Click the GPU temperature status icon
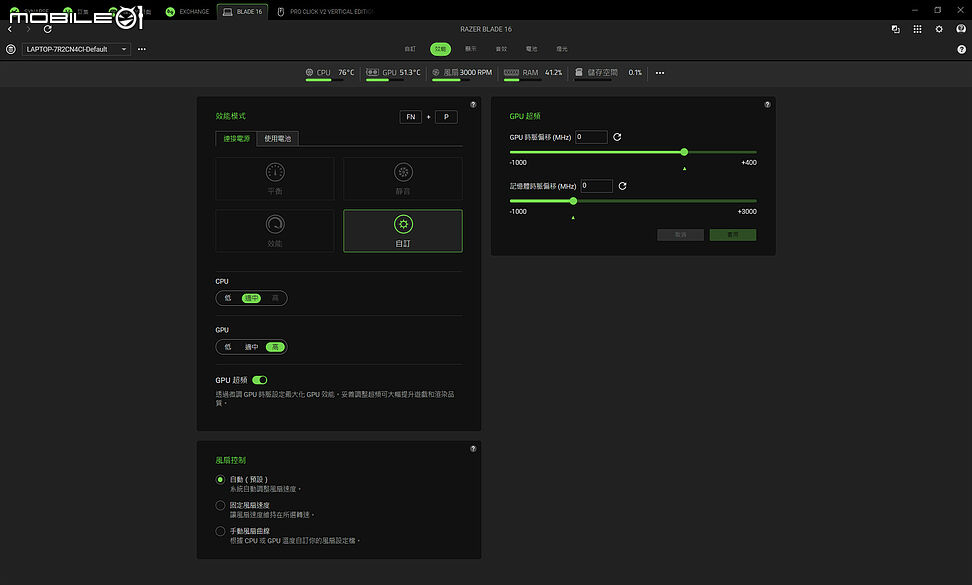The width and height of the screenshot is (972, 585). pyautogui.click(x=372, y=73)
